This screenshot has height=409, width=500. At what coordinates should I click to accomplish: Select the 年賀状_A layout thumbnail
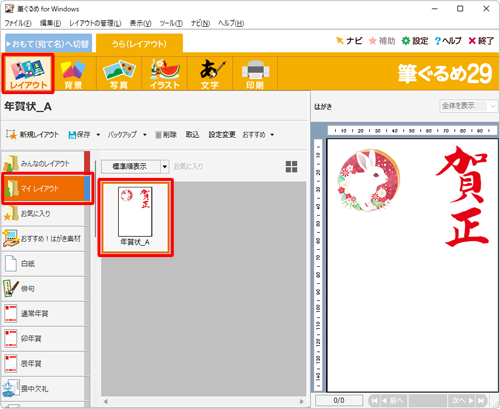tap(135, 217)
